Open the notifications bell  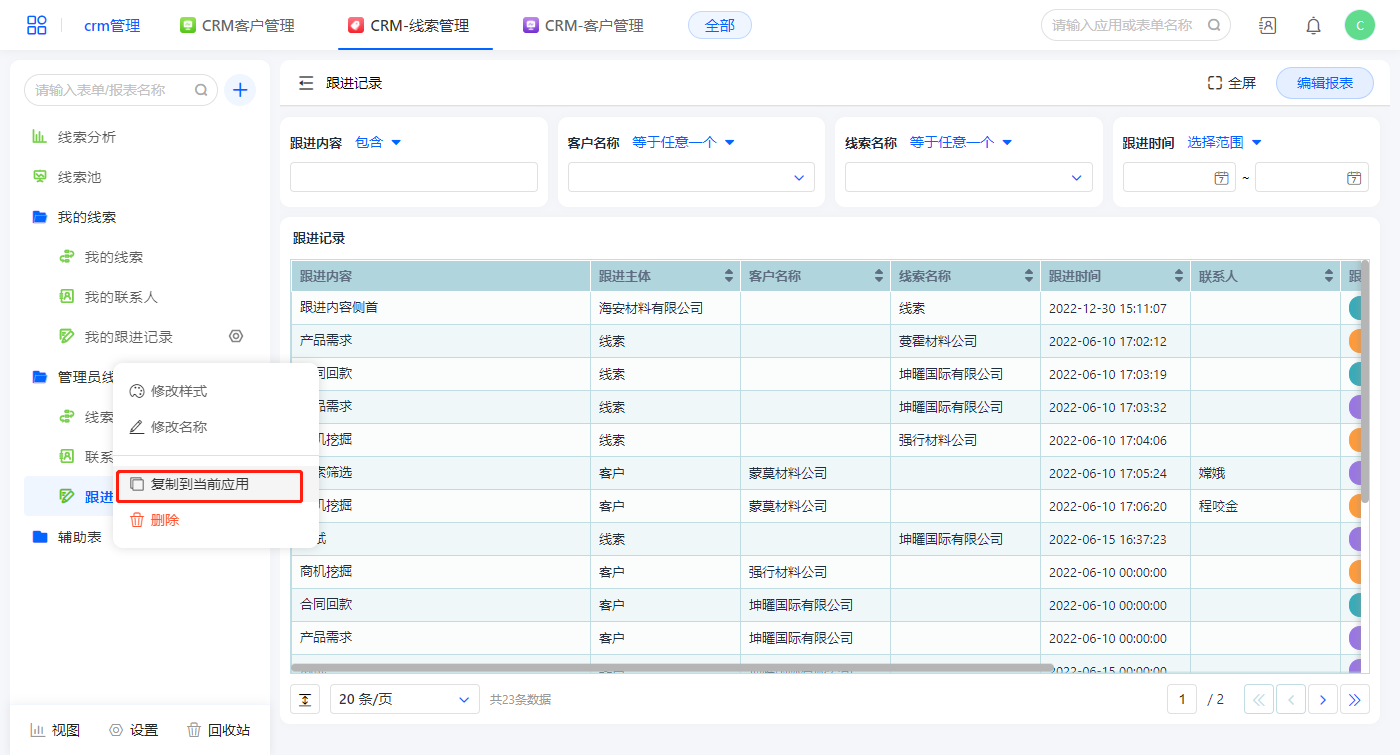(1313, 26)
